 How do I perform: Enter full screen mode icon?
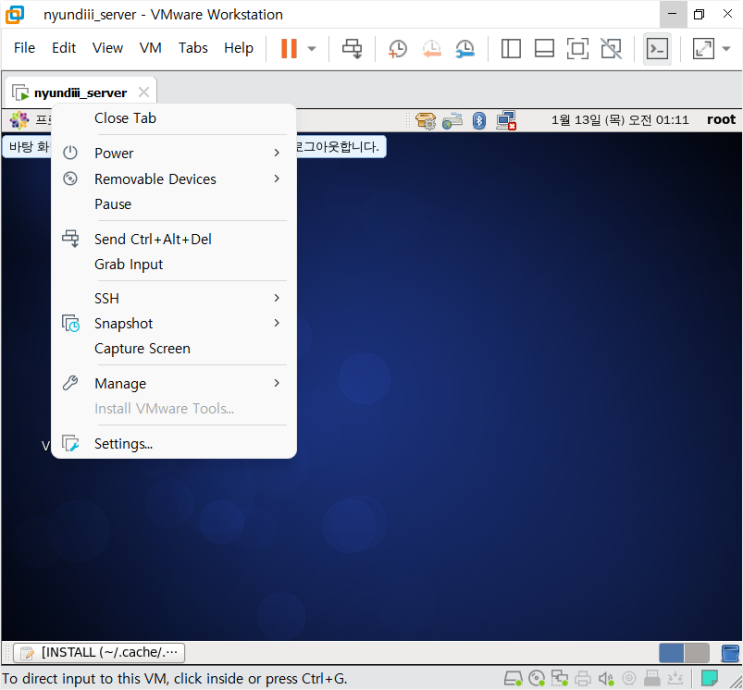pos(578,48)
